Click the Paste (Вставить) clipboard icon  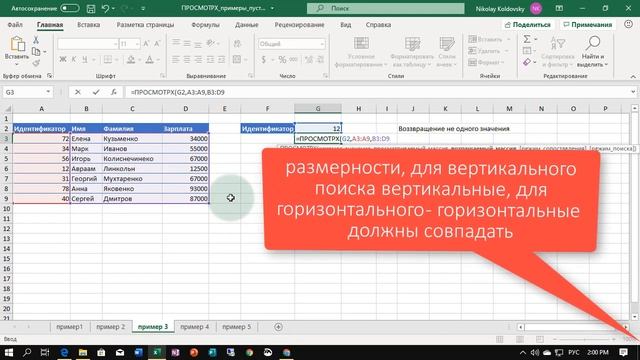pyautogui.click(x=17, y=44)
